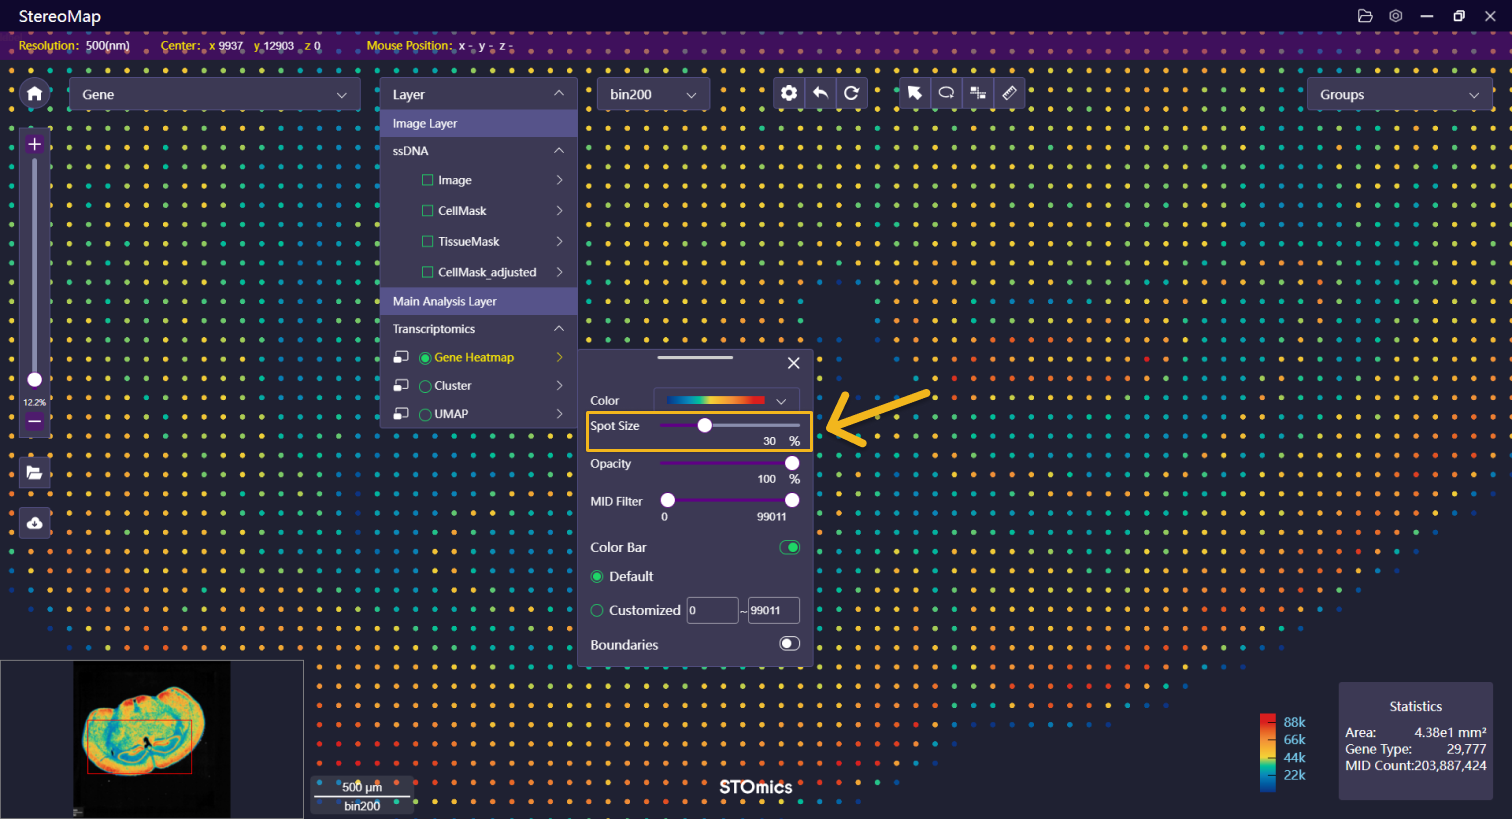1512x819 pixels.
Task: Choose the arrow pointer selection tool
Action: tap(914, 93)
